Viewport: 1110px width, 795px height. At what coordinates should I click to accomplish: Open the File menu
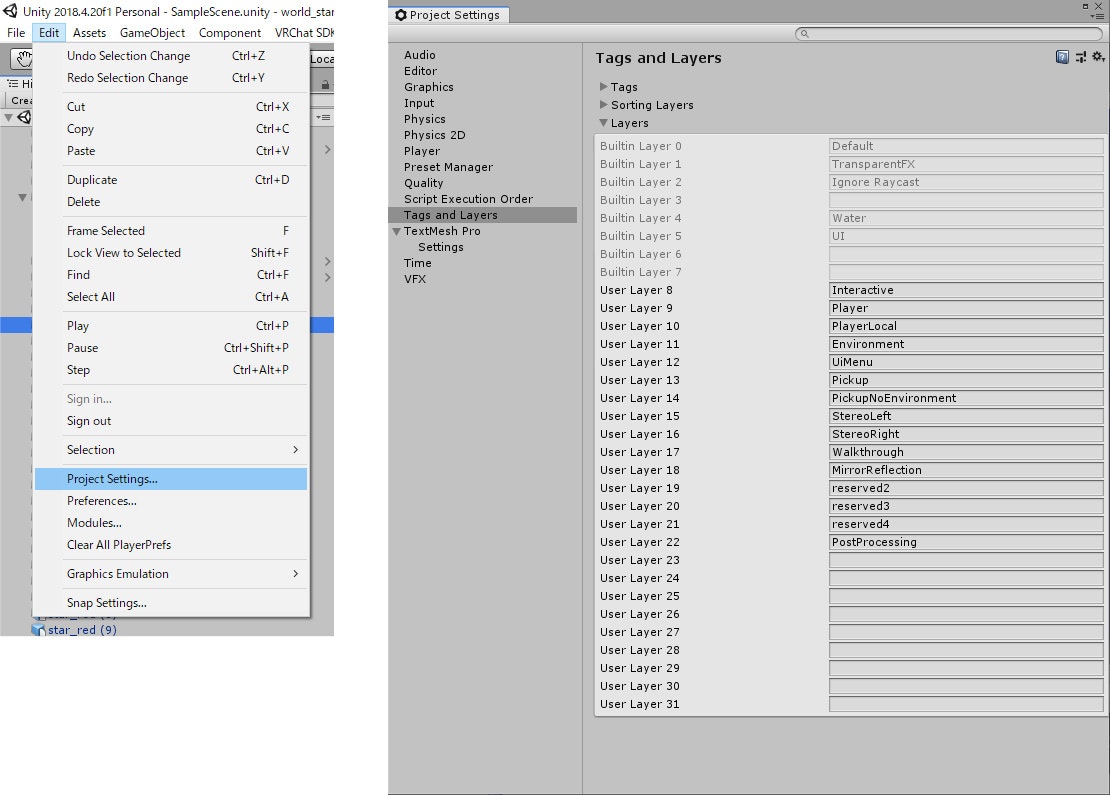[16, 33]
